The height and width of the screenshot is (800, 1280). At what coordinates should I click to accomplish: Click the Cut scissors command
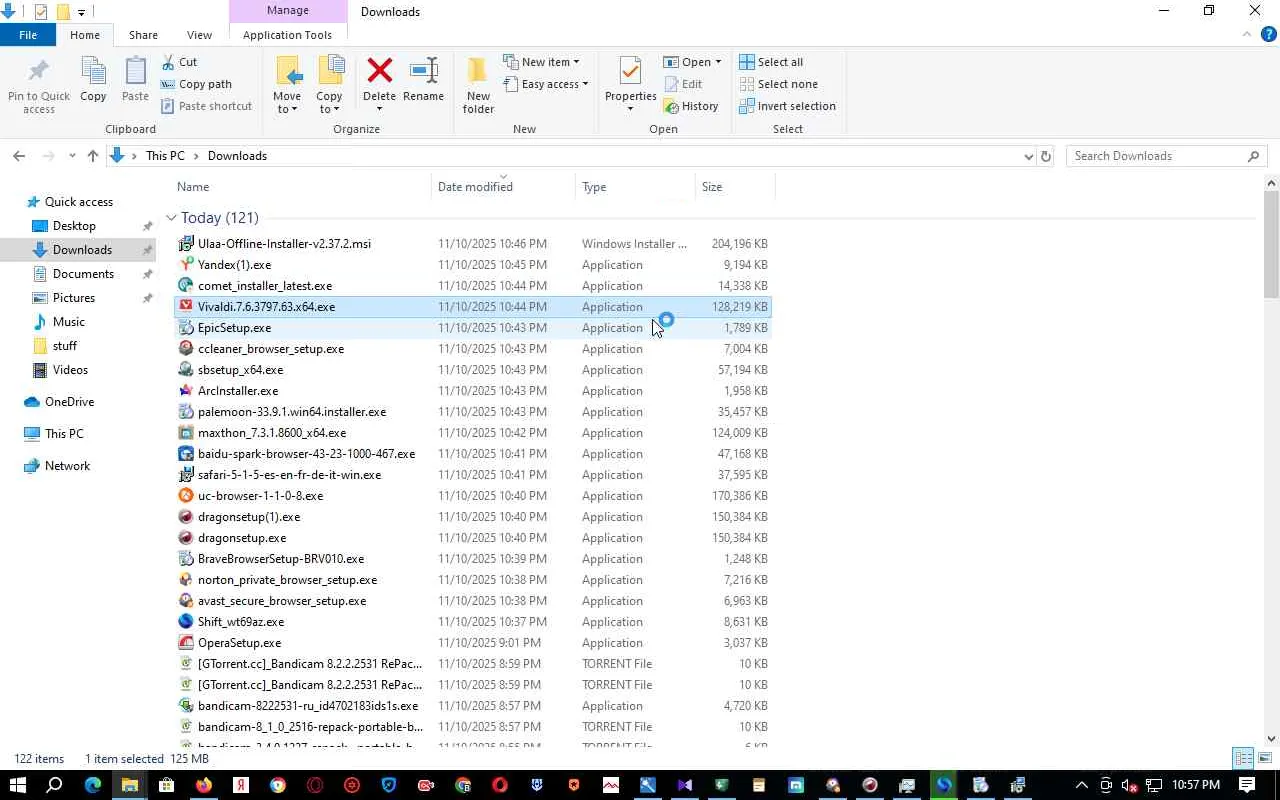(x=179, y=62)
